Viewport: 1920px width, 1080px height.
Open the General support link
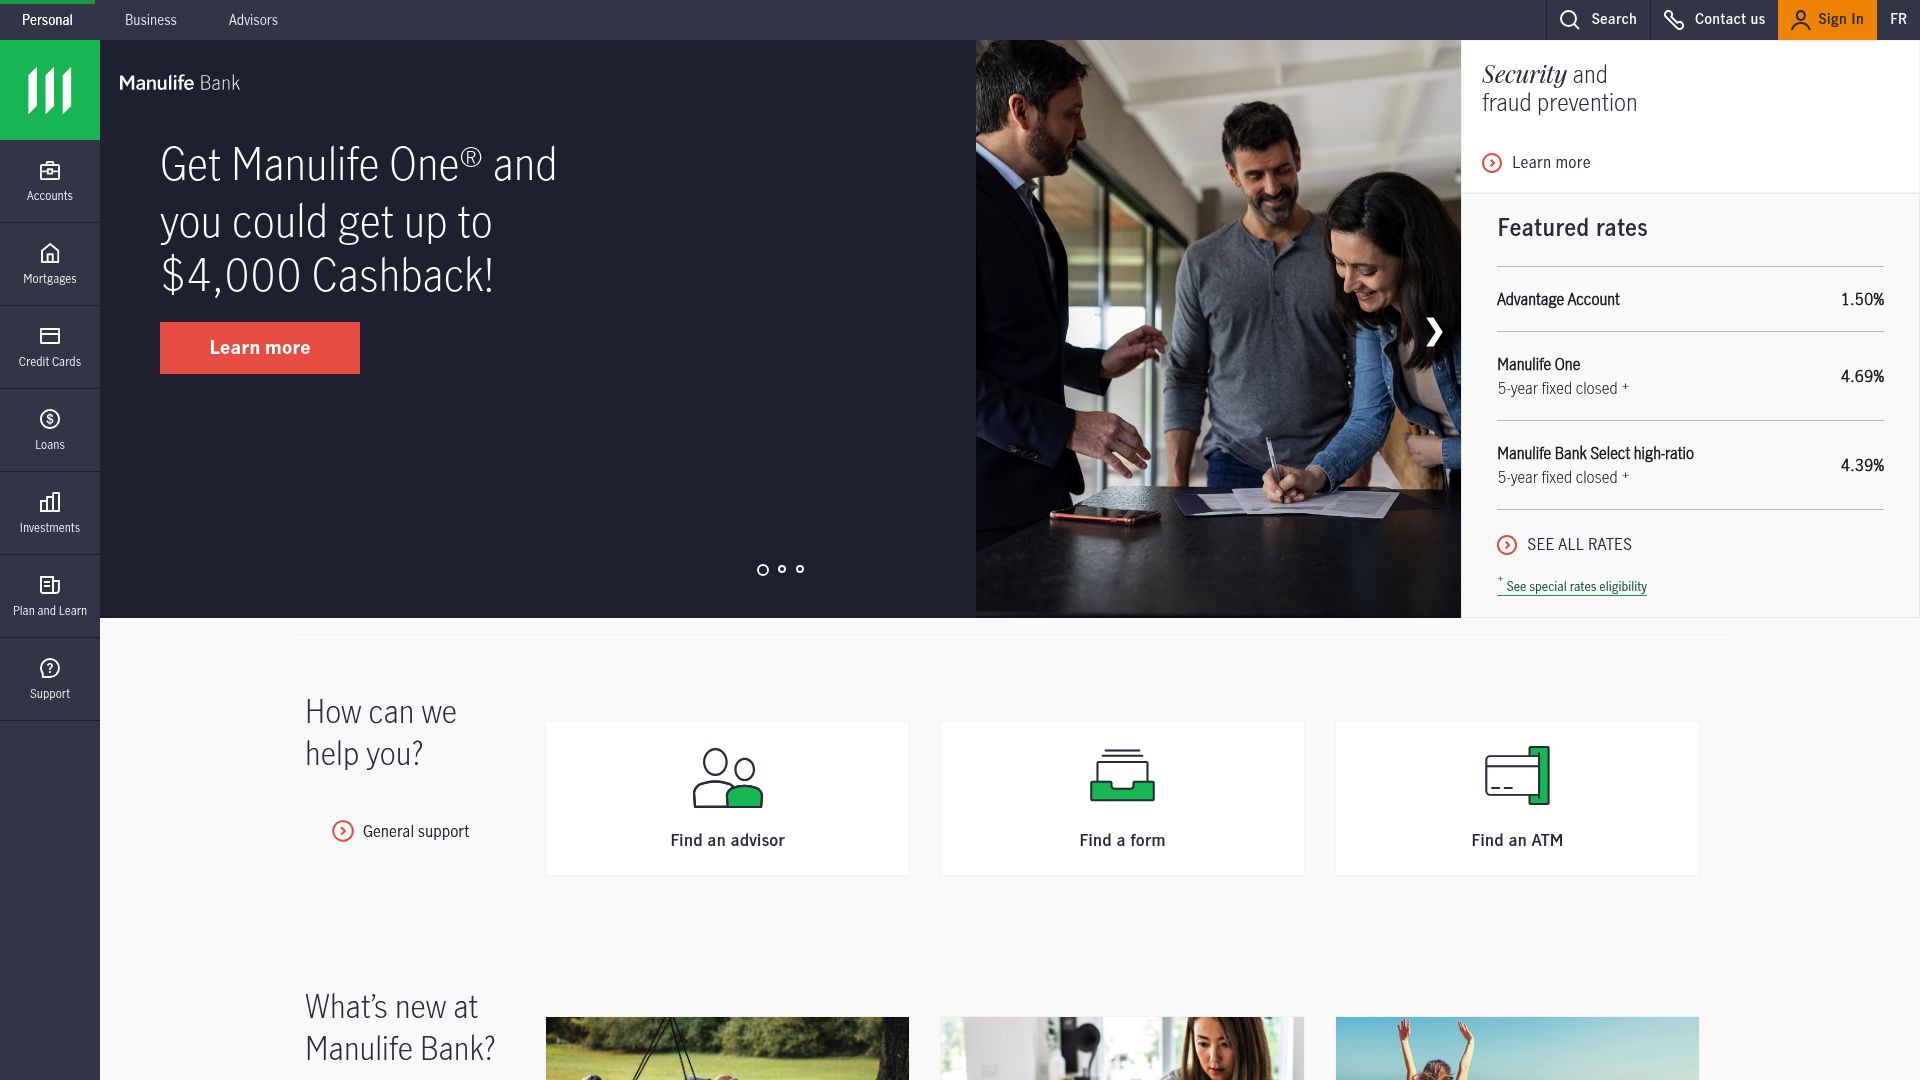pos(416,832)
